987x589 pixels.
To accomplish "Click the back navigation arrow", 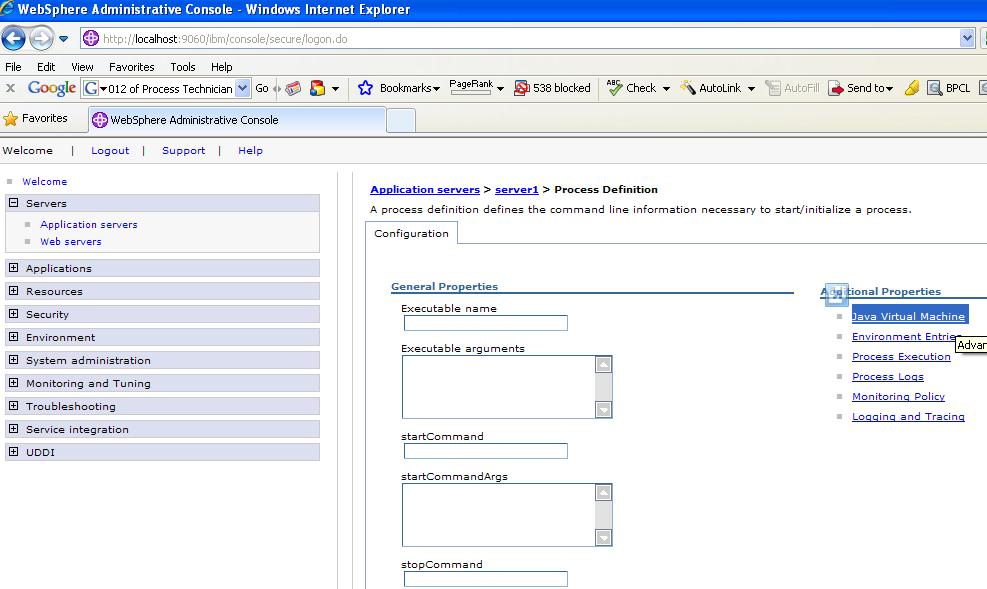I will pyautogui.click(x=13, y=38).
